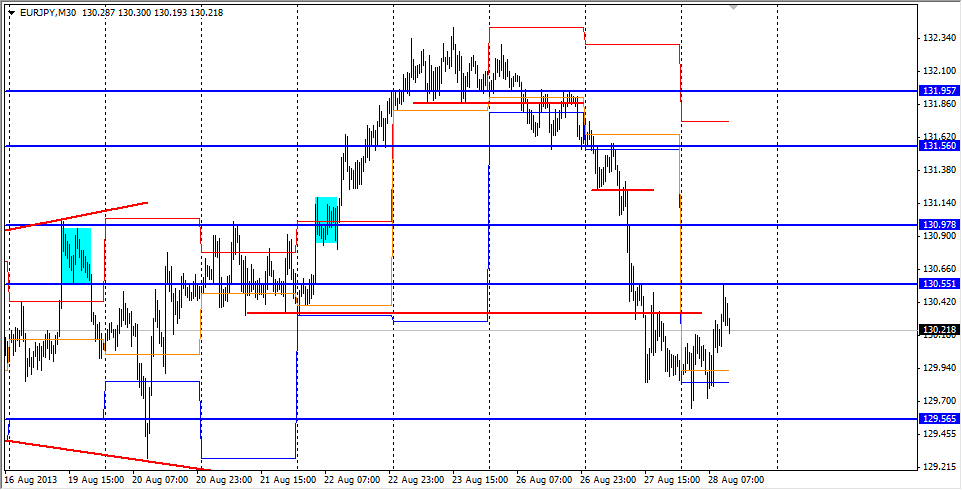Select the 129.565 price level label
This screenshot has height=490, width=962.
pos(939,419)
